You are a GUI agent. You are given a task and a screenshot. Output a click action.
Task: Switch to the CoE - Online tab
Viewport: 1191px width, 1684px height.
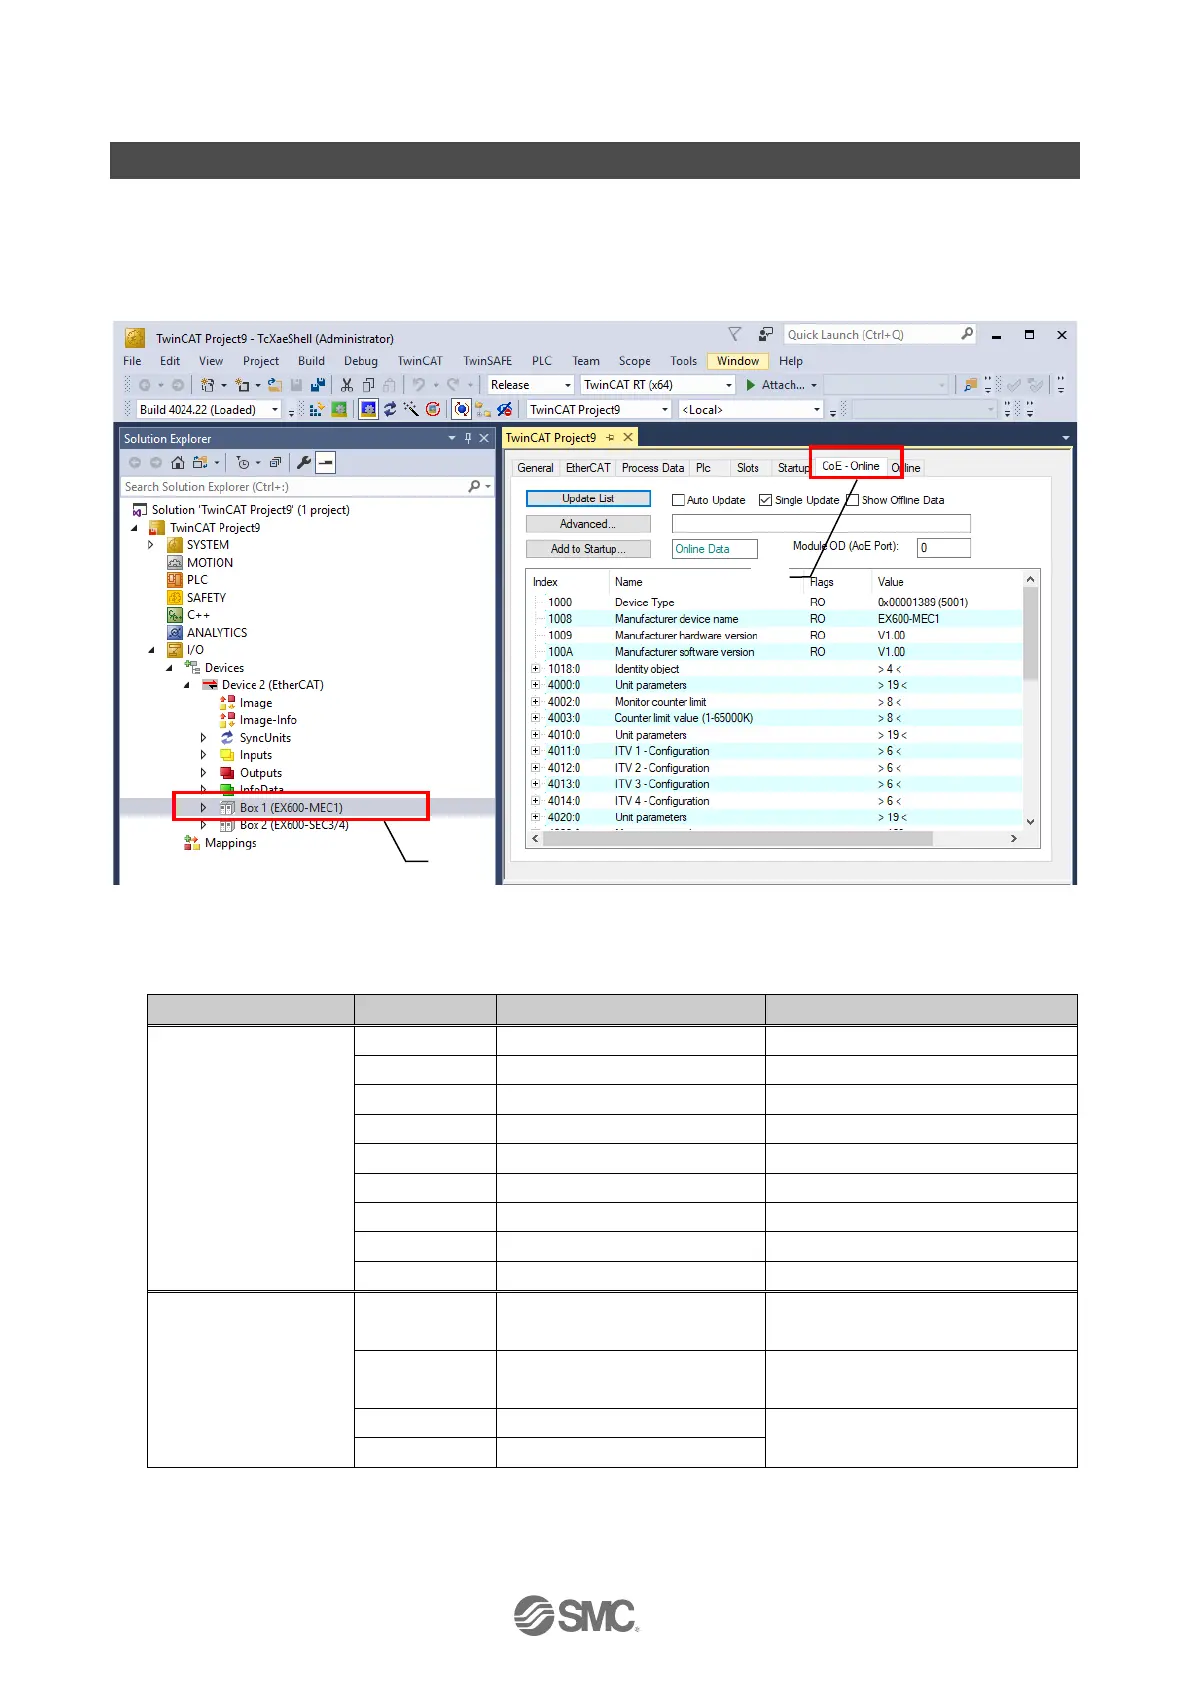(851, 466)
